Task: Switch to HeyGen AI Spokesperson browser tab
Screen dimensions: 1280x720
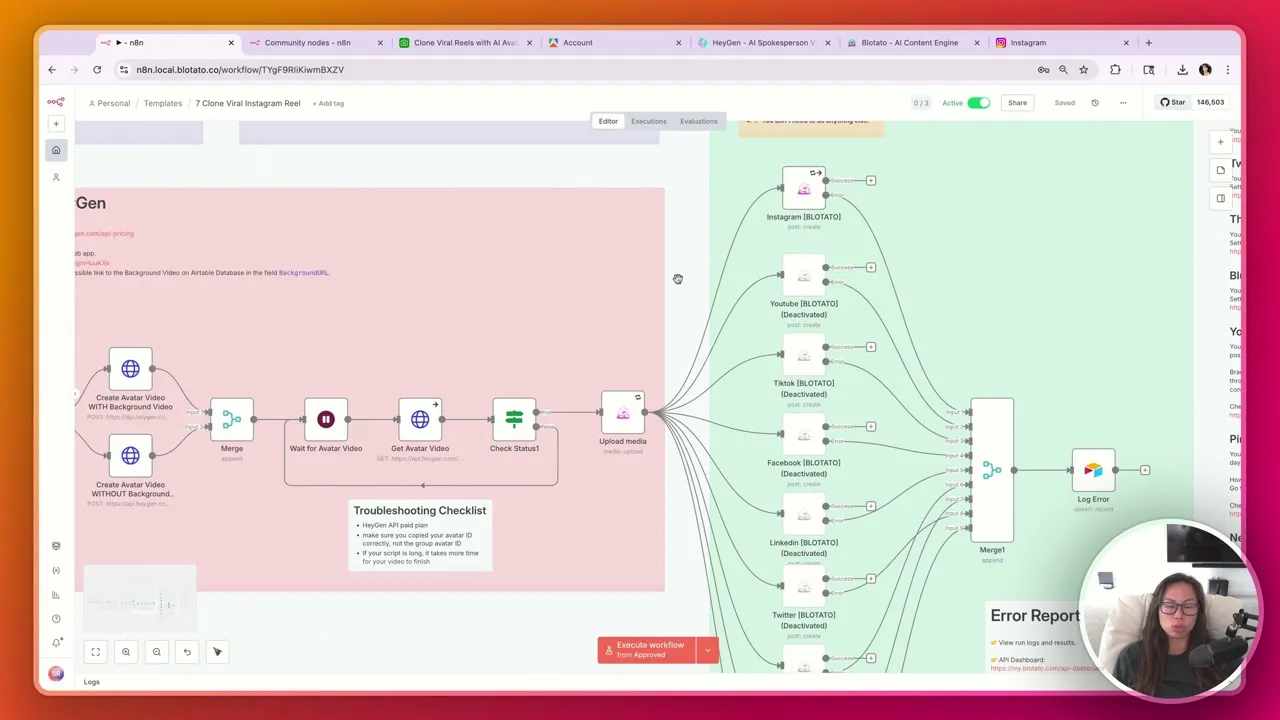Action: 764,43
